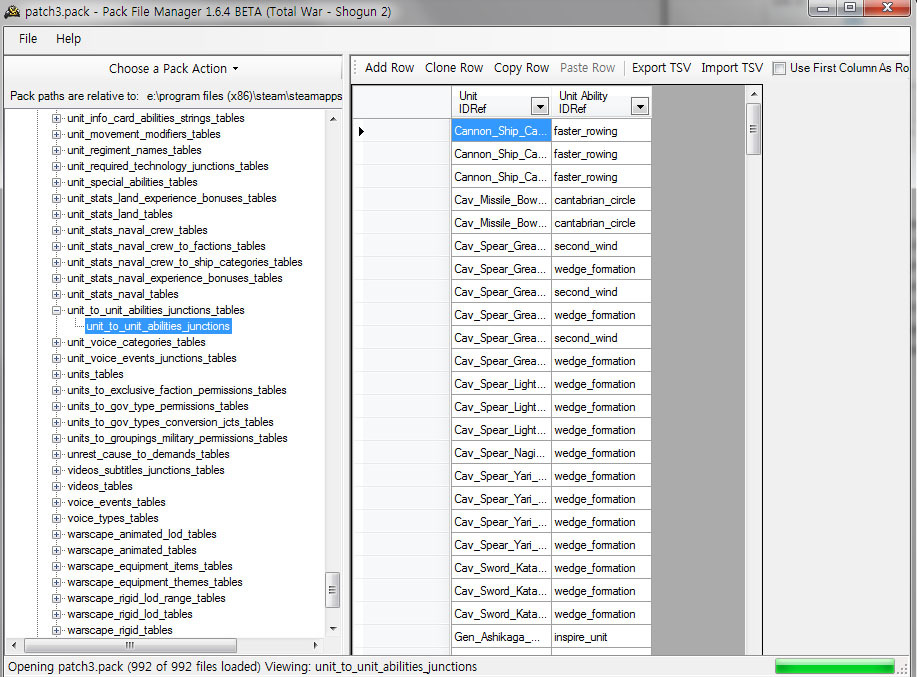Enable Use First Column As Row Header checkbox
The image size is (917, 677).
779,68
